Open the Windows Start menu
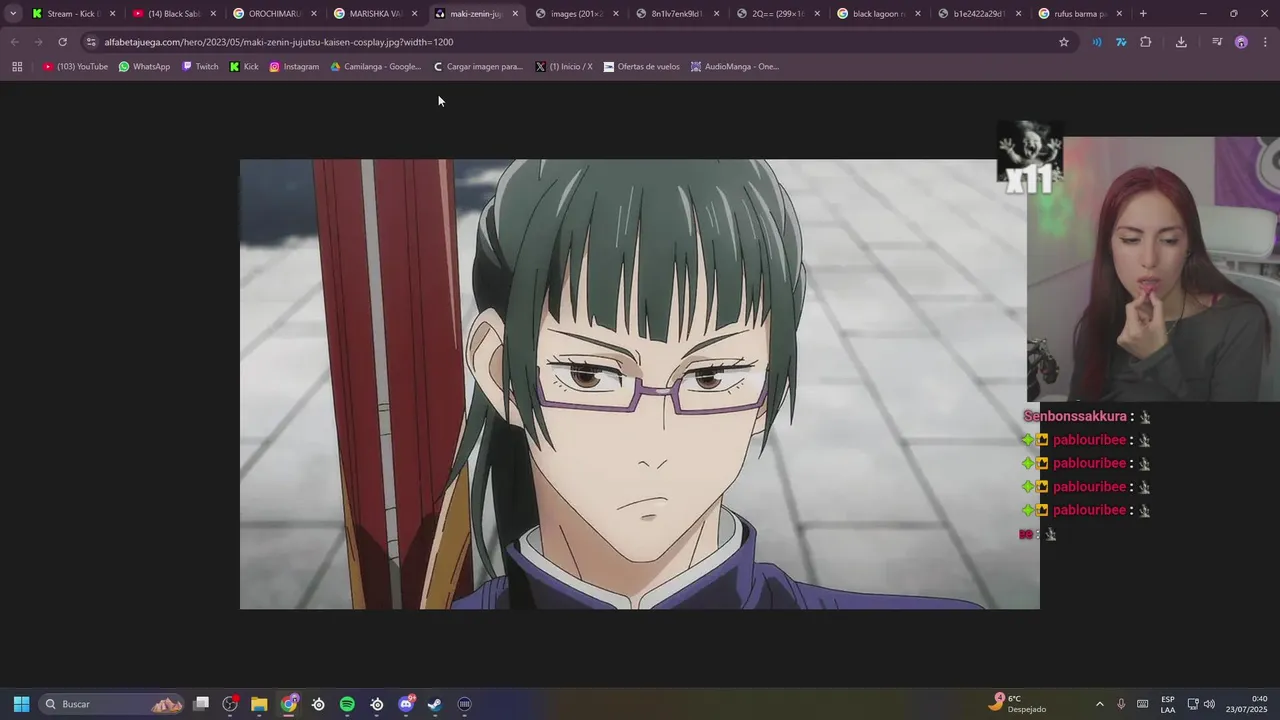 click(x=21, y=704)
